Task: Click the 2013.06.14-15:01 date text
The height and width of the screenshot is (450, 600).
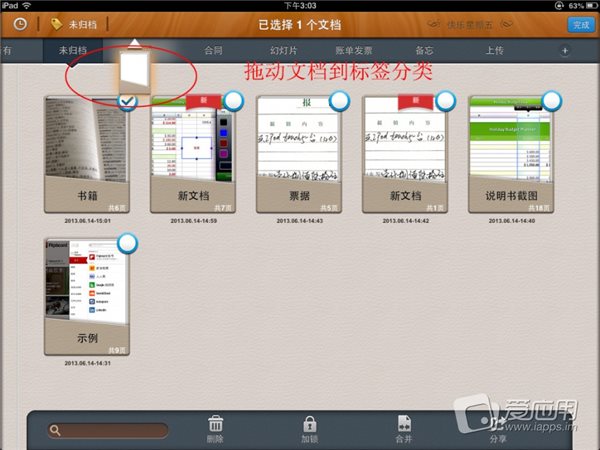Action: pyautogui.click(x=88, y=221)
